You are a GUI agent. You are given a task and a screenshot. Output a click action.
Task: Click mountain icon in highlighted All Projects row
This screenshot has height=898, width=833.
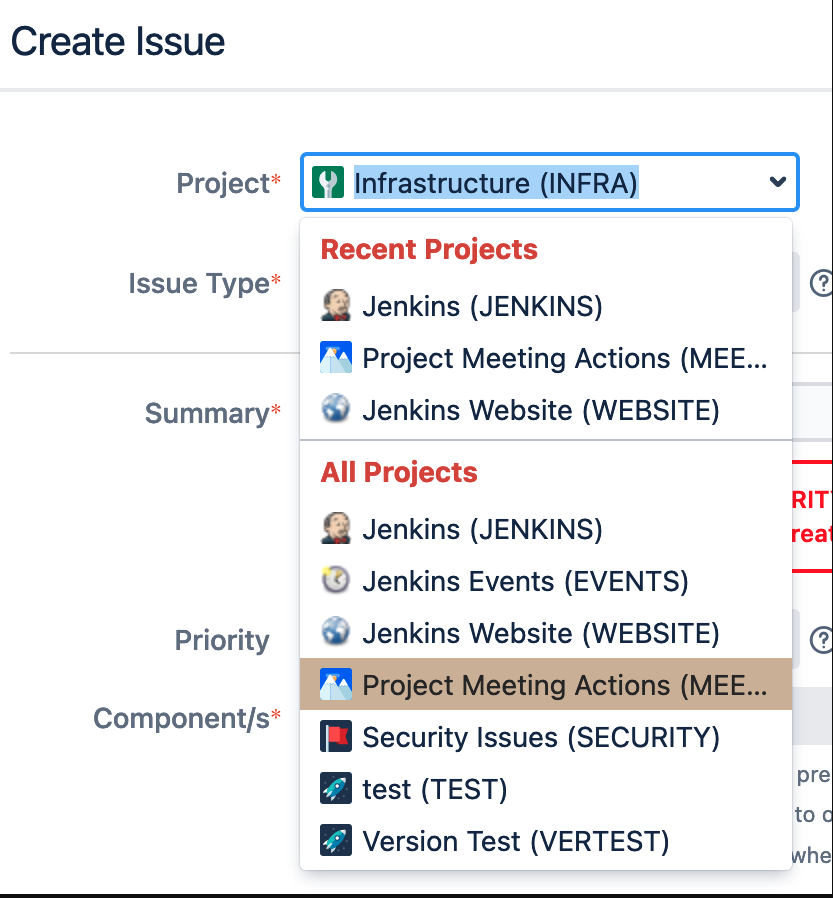pyautogui.click(x=336, y=684)
